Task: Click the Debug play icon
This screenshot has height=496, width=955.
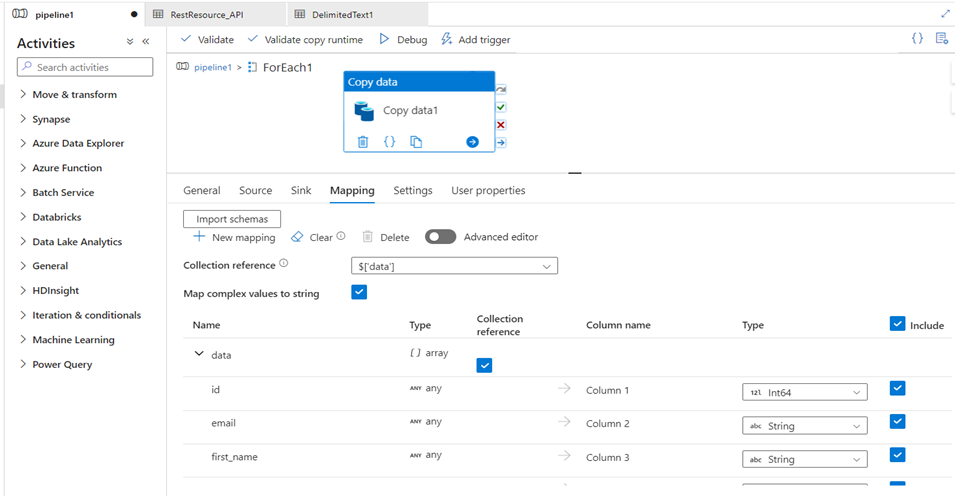Action: pos(384,39)
